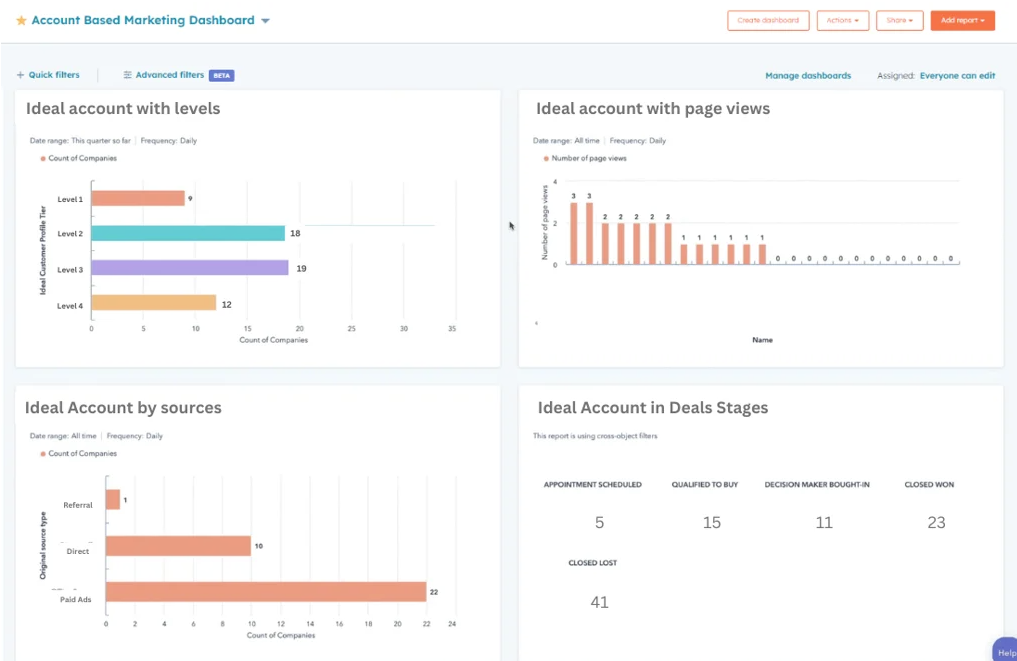1017x661 pixels.
Task: Click the favorite star icon beside dashboard title
Action: click(x=21, y=21)
